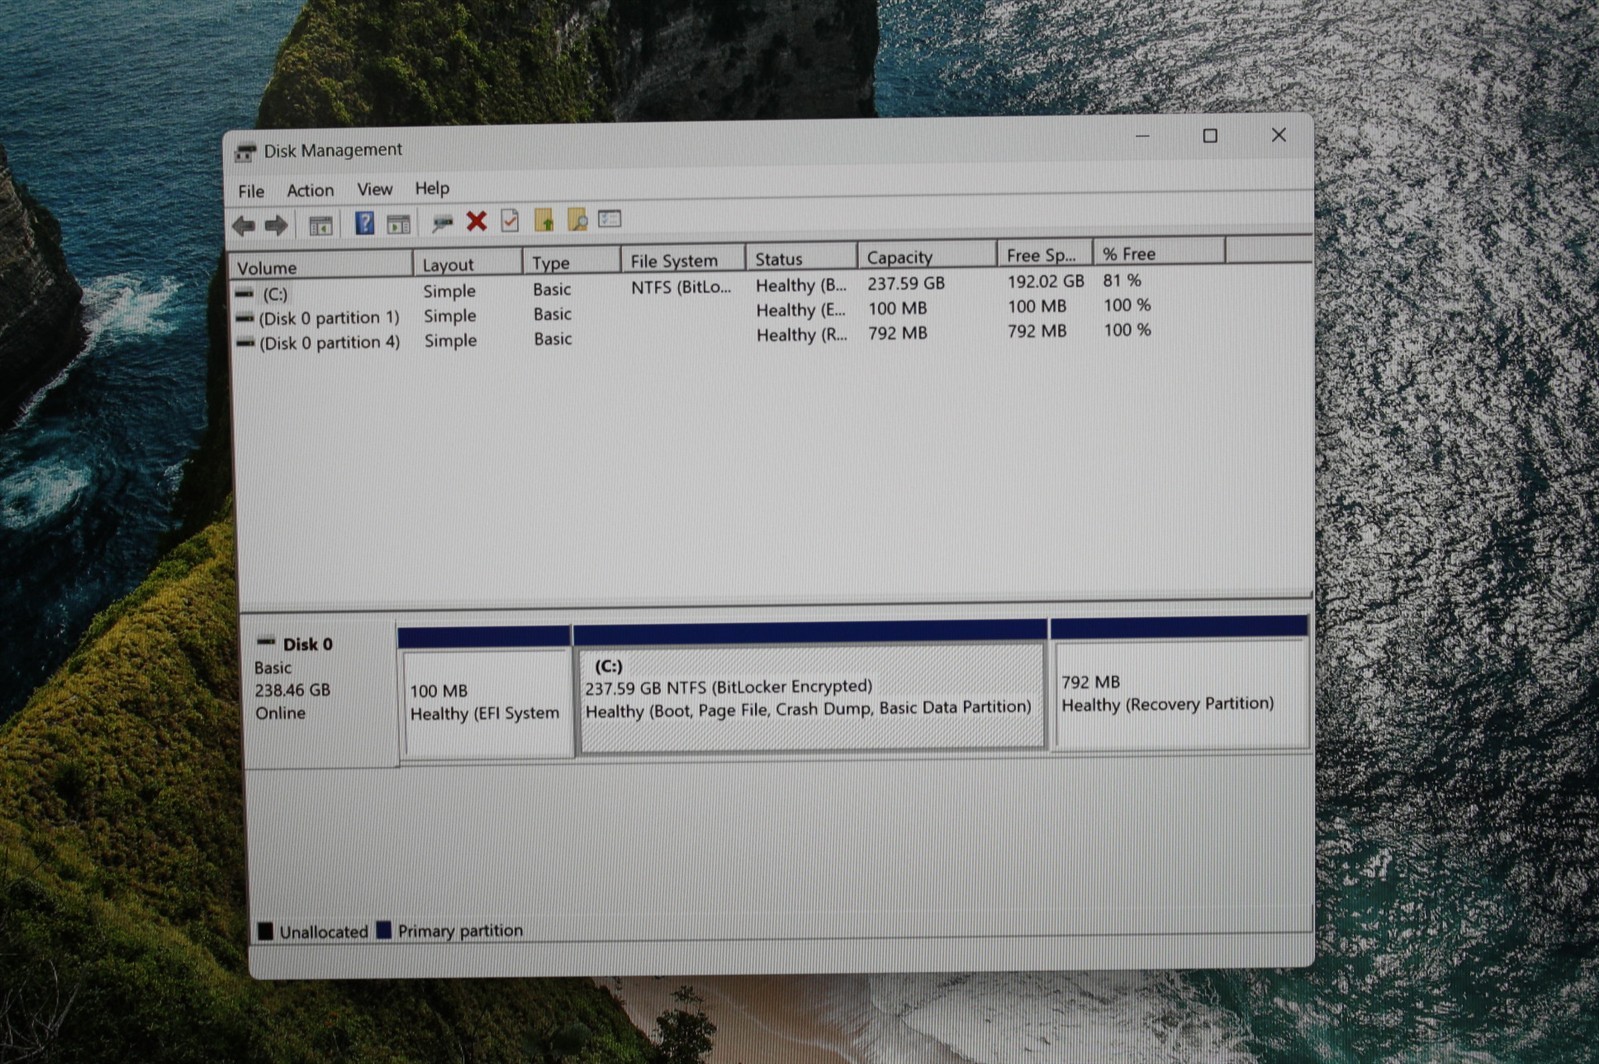Click the Back arrow in the toolbar

point(243,226)
